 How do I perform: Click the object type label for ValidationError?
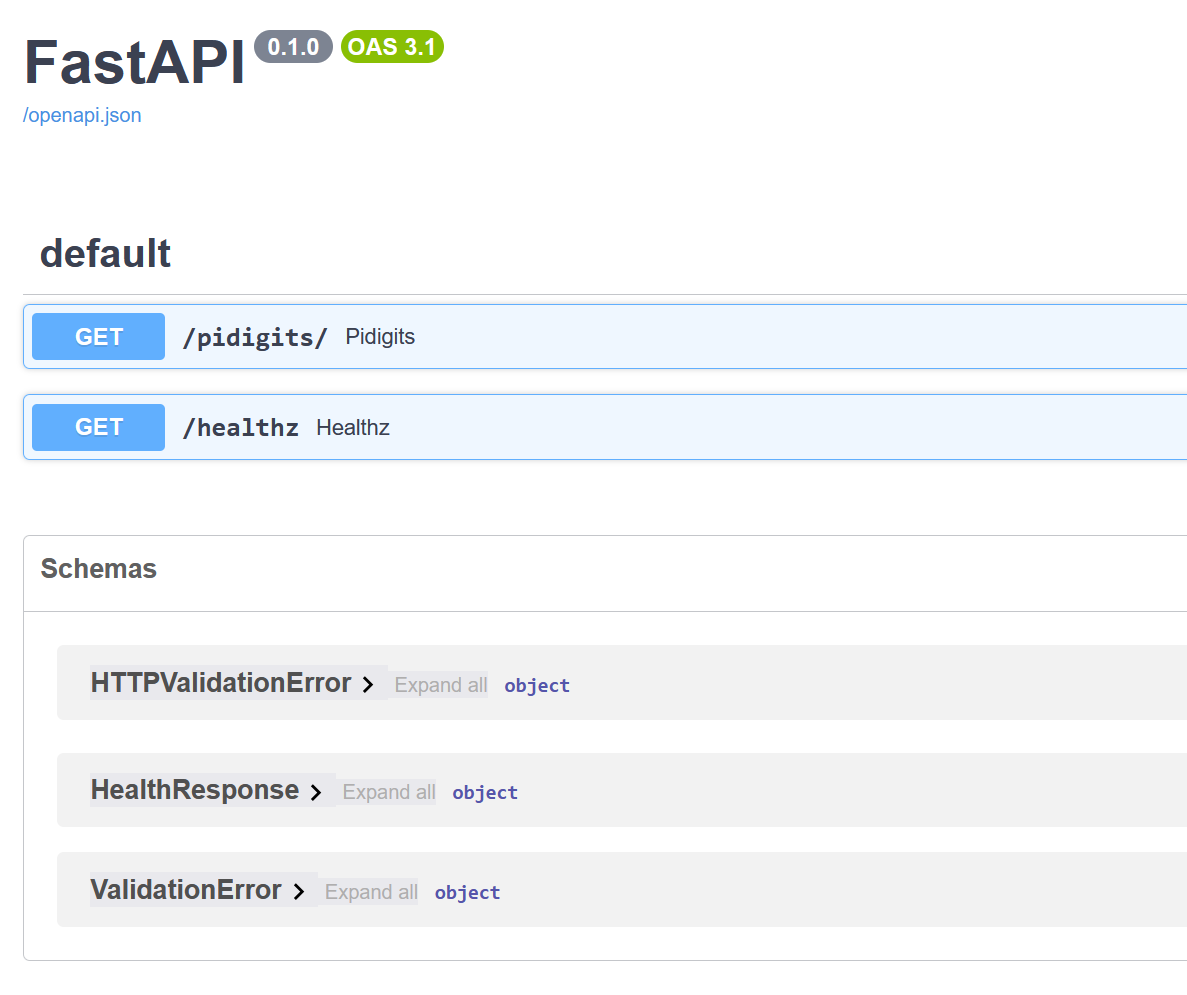[467, 892]
